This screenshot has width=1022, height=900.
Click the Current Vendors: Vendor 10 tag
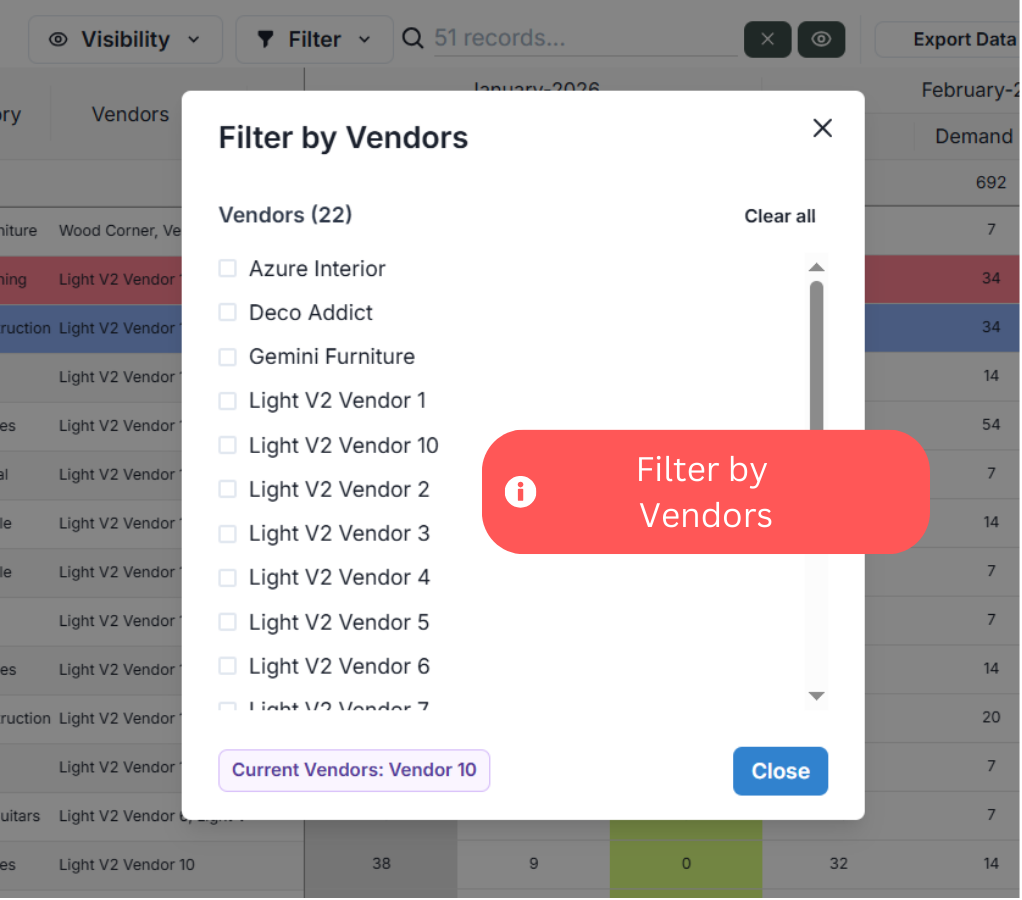(354, 770)
